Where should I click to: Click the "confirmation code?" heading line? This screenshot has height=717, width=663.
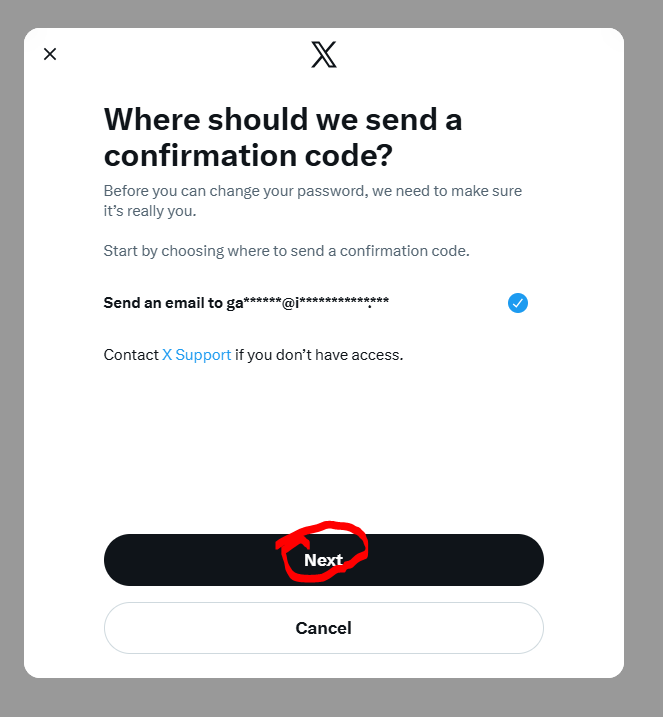click(248, 156)
